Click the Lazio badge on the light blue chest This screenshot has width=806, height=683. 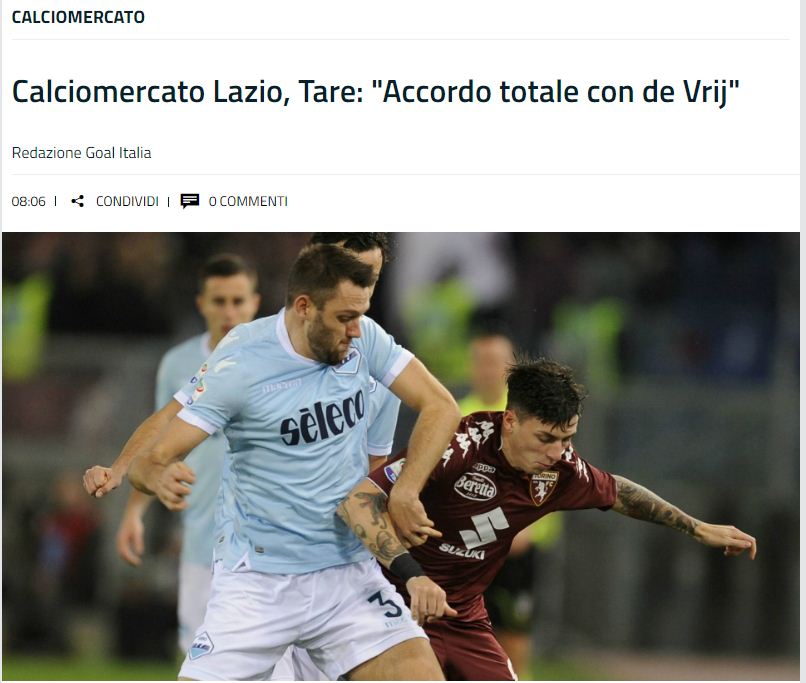point(349,361)
